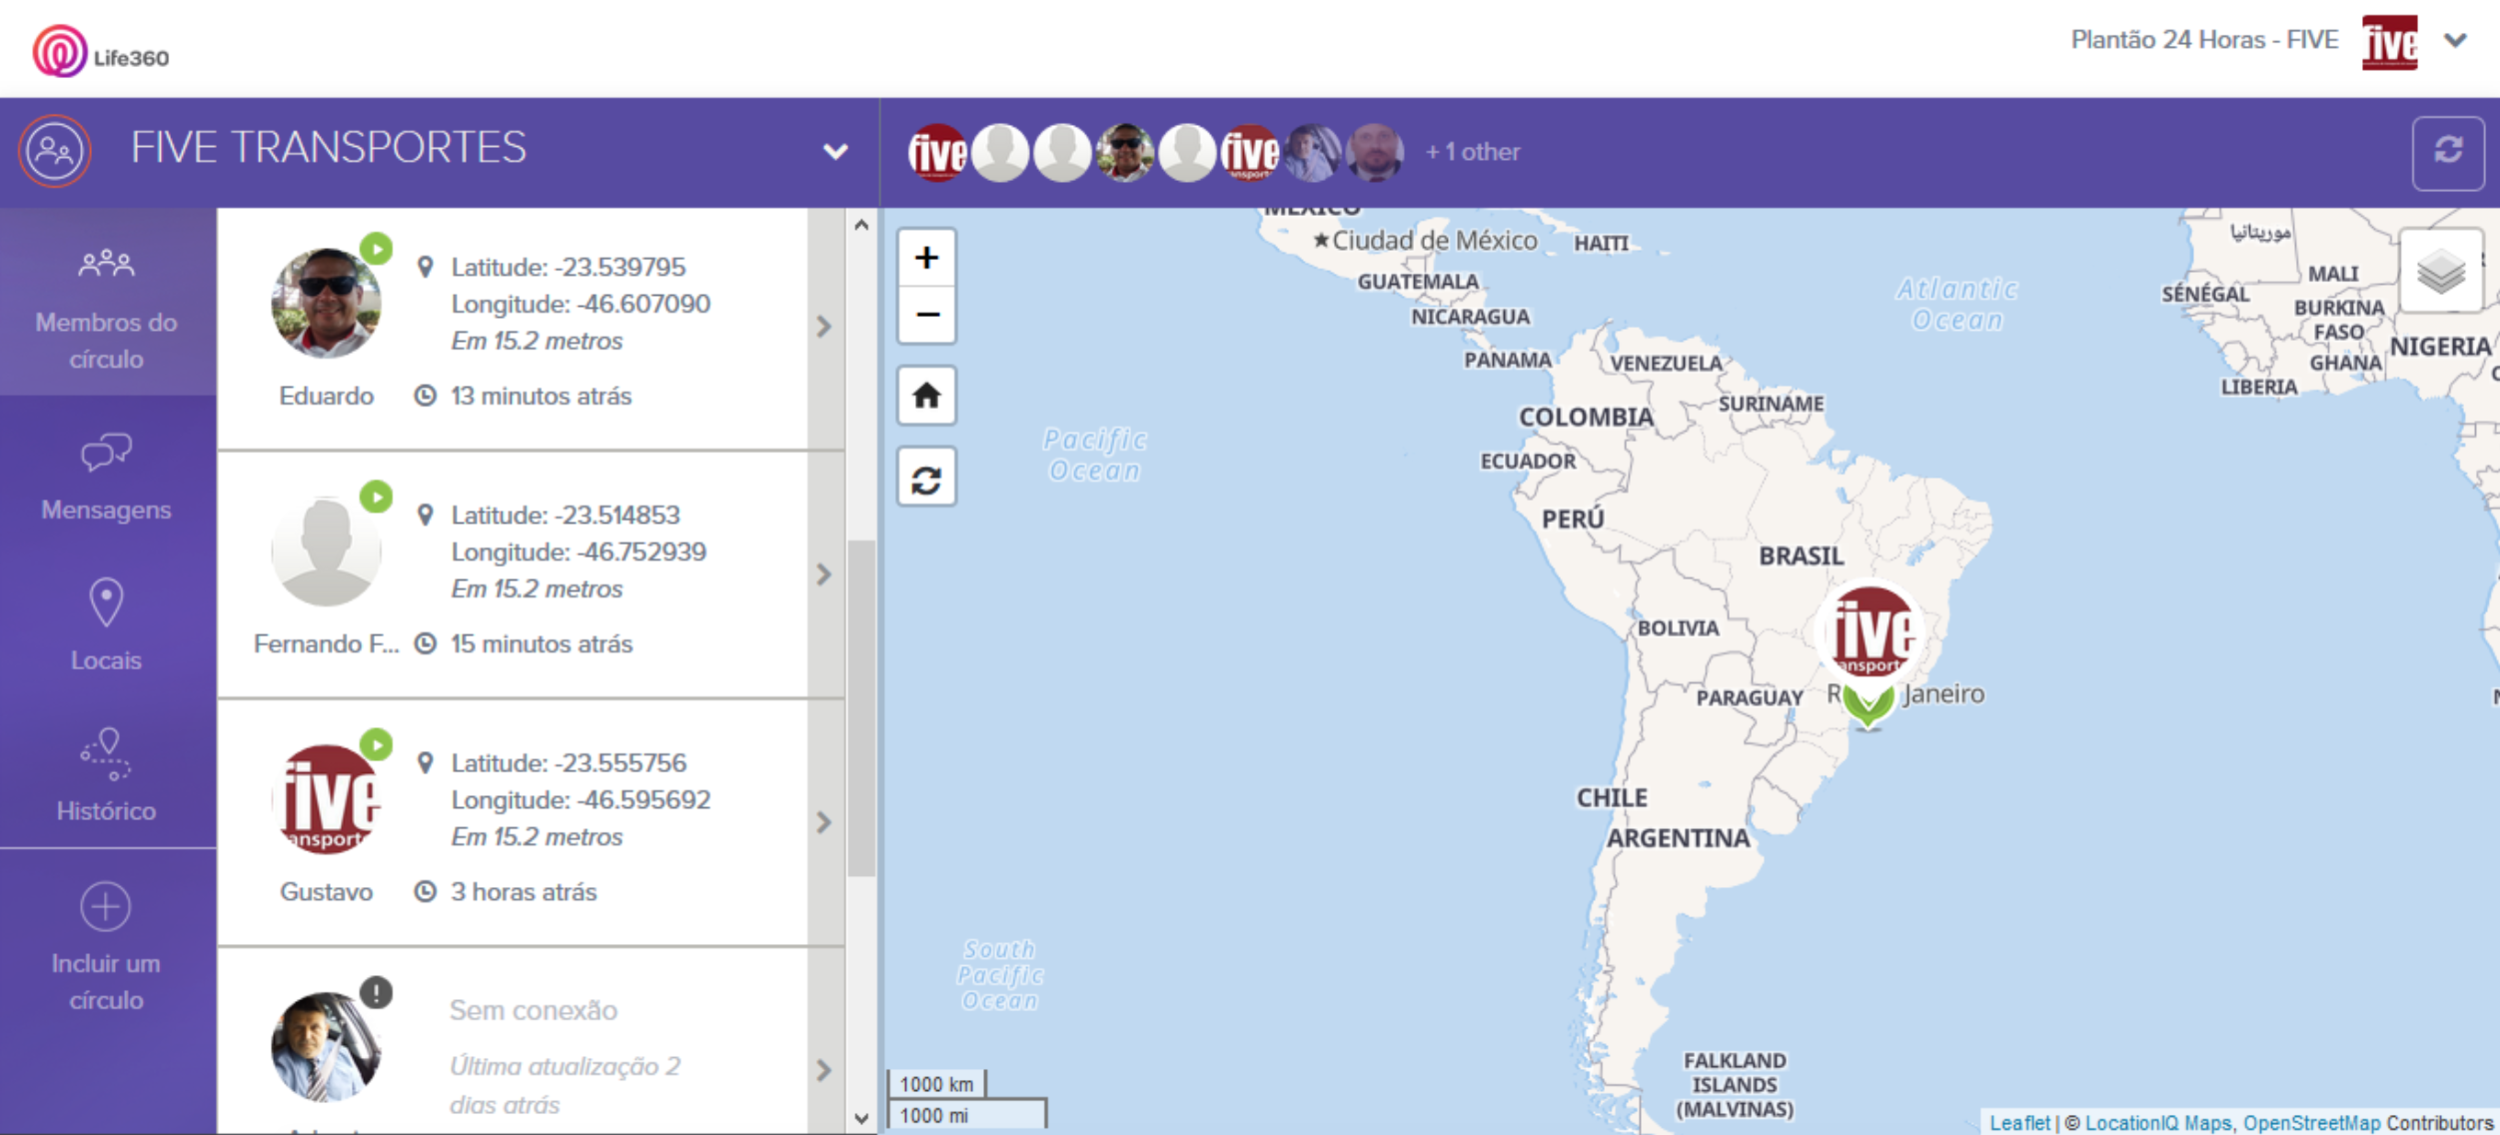Screen dimensions: 2500x1135
Task: Click the member list scrollbar thumb
Action: [861, 706]
